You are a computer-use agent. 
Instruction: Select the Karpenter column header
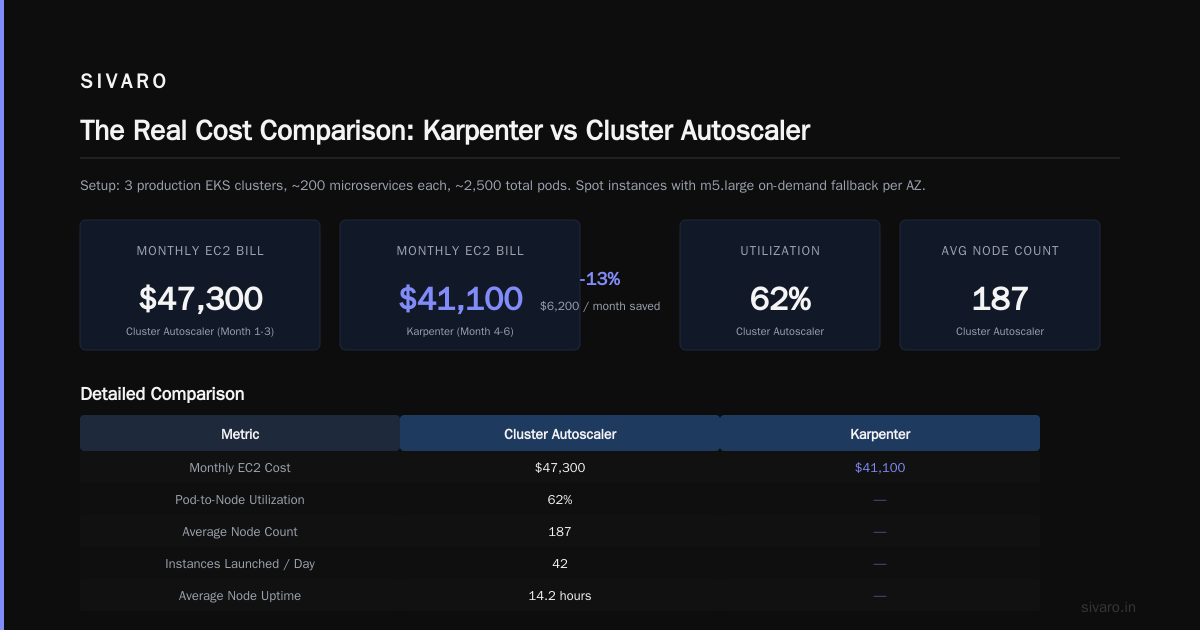tap(880, 434)
